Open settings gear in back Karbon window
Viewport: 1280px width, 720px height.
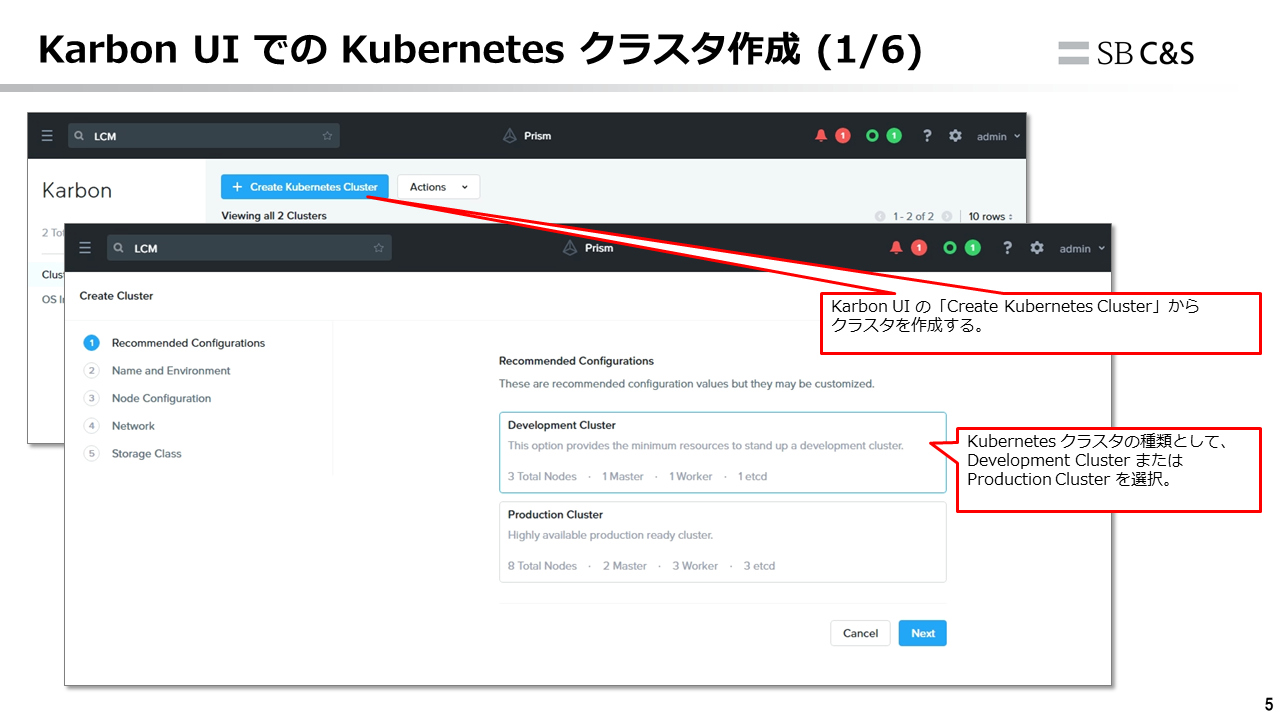(955, 136)
